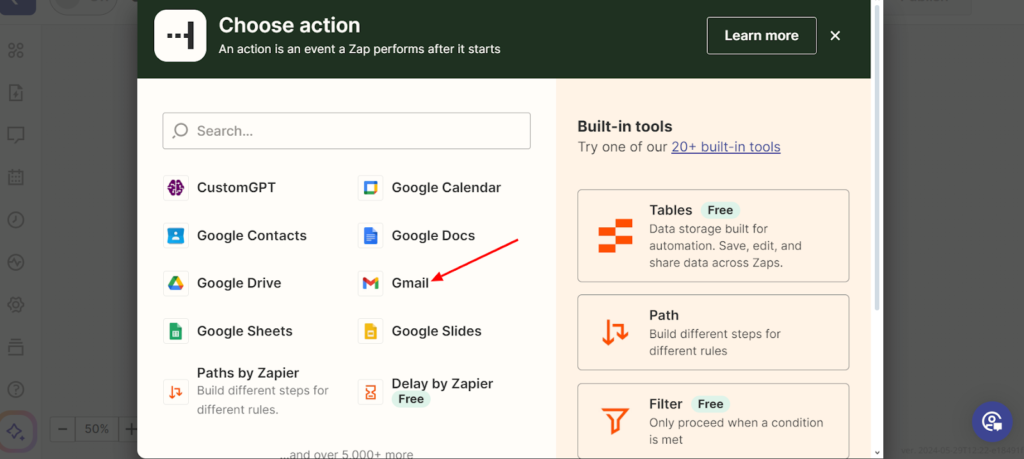
Task: Click the Google Drive label
Action: pyautogui.click(x=239, y=283)
